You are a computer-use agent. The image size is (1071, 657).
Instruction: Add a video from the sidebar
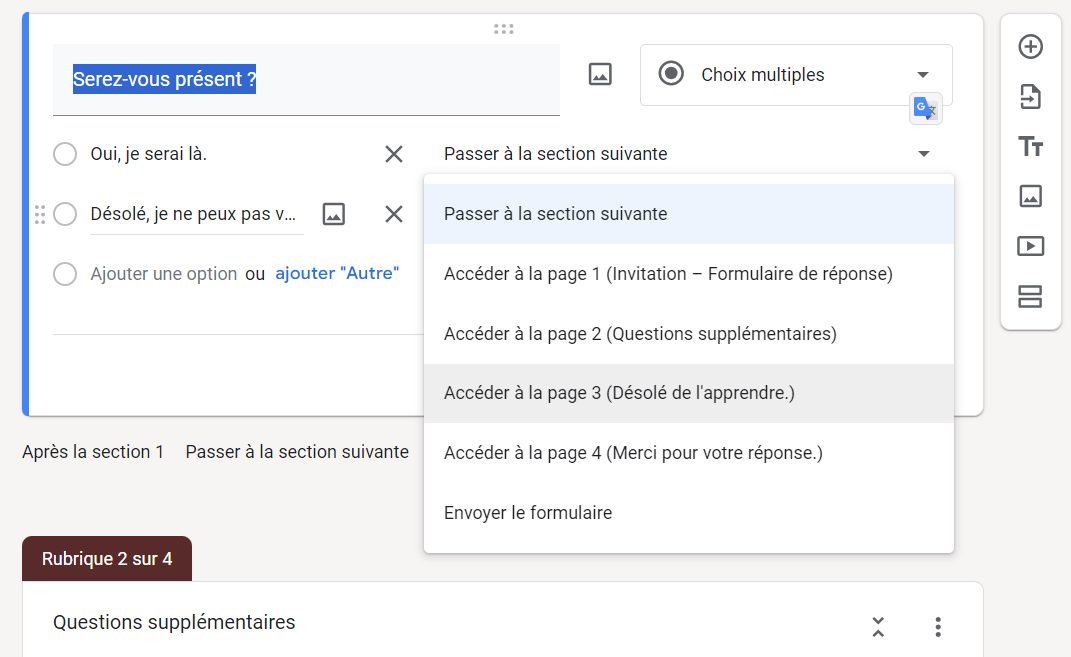pyautogui.click(x=1030, y=246)
